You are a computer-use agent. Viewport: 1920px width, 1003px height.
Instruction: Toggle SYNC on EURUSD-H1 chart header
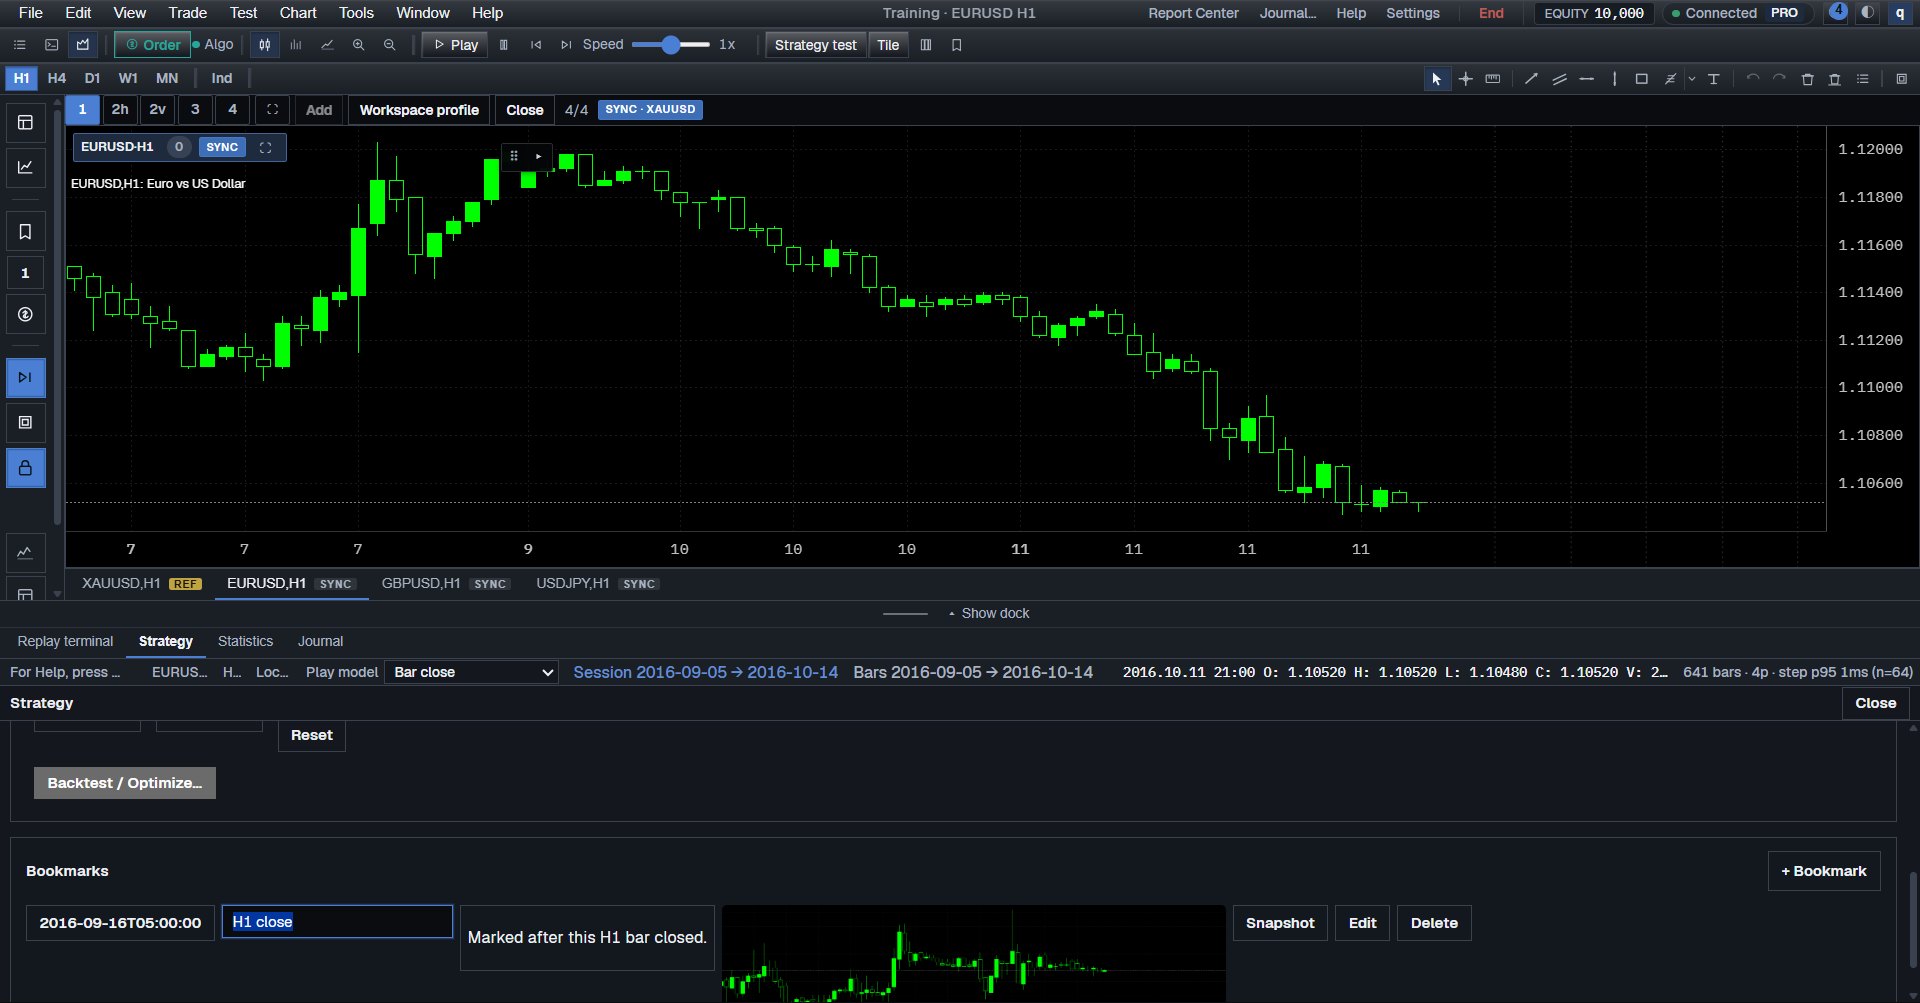(222, 147)
